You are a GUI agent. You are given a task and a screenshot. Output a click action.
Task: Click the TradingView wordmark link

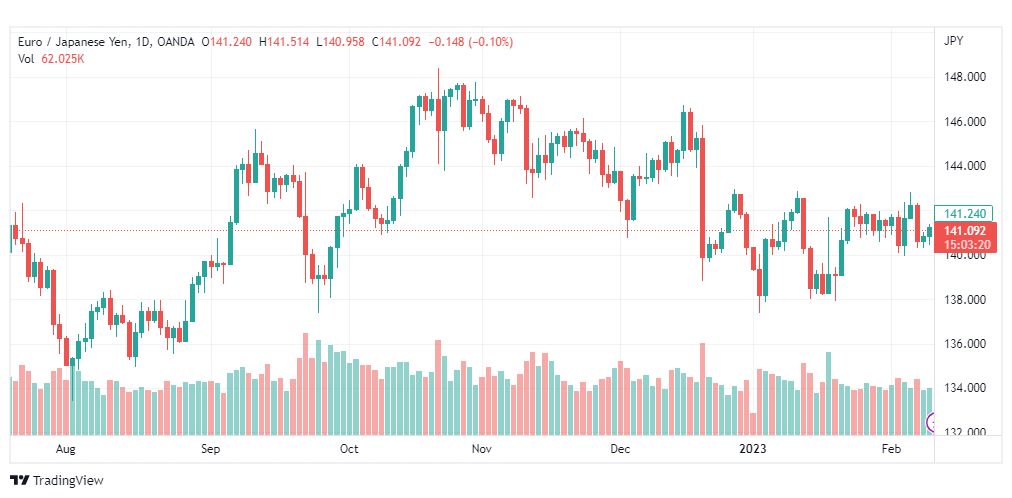point(68,481)
